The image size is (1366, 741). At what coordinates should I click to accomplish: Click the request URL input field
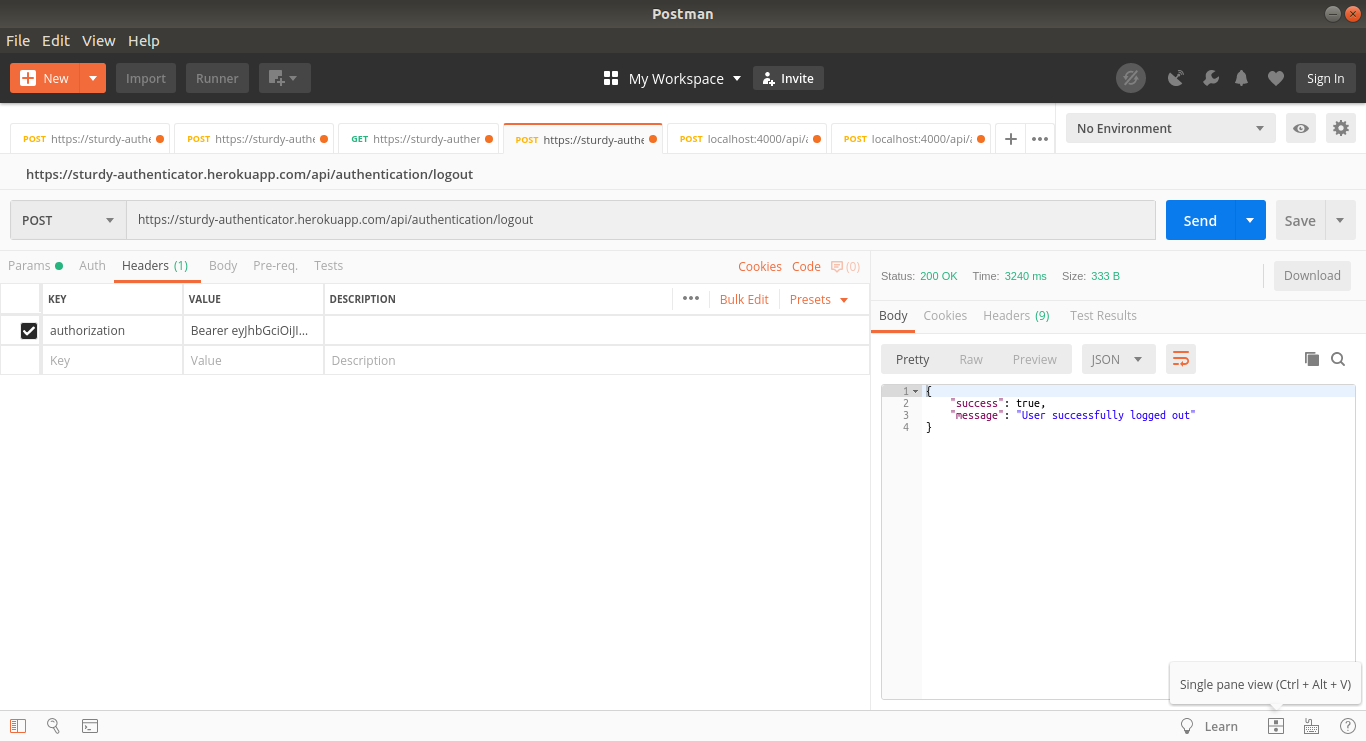click(x=640, y=220)
